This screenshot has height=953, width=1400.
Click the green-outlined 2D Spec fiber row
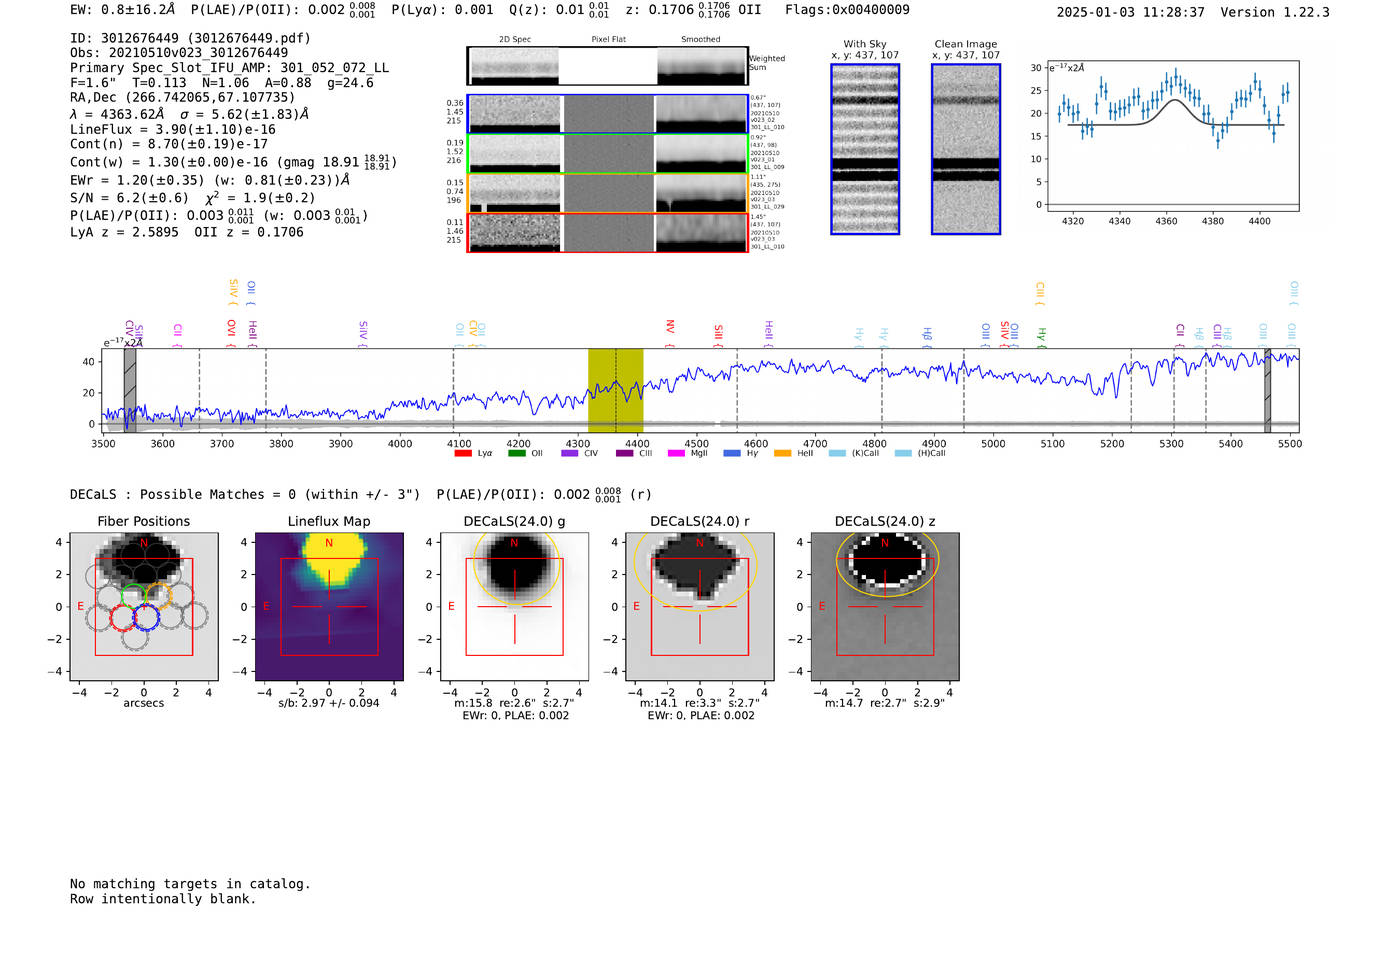[608, 154]
